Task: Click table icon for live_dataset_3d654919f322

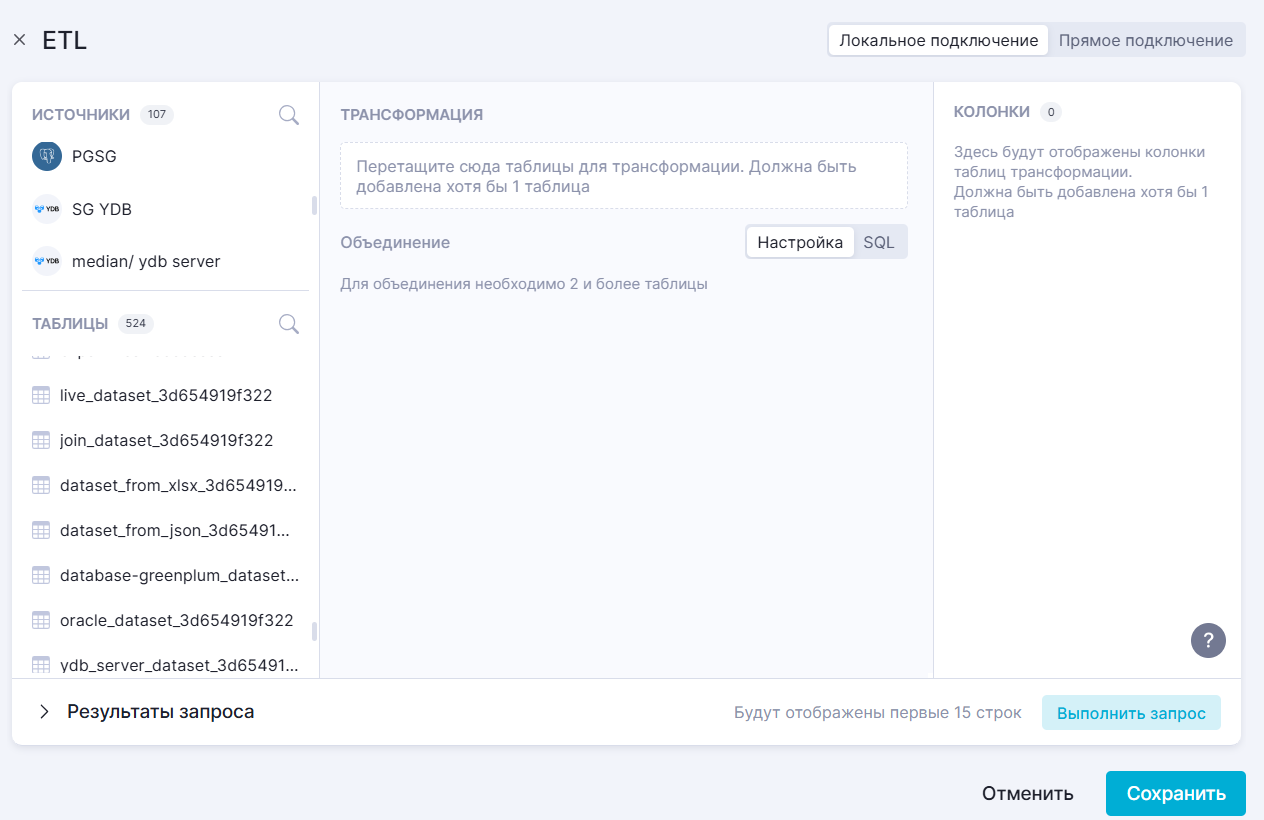Action: (x=41, y=395)
